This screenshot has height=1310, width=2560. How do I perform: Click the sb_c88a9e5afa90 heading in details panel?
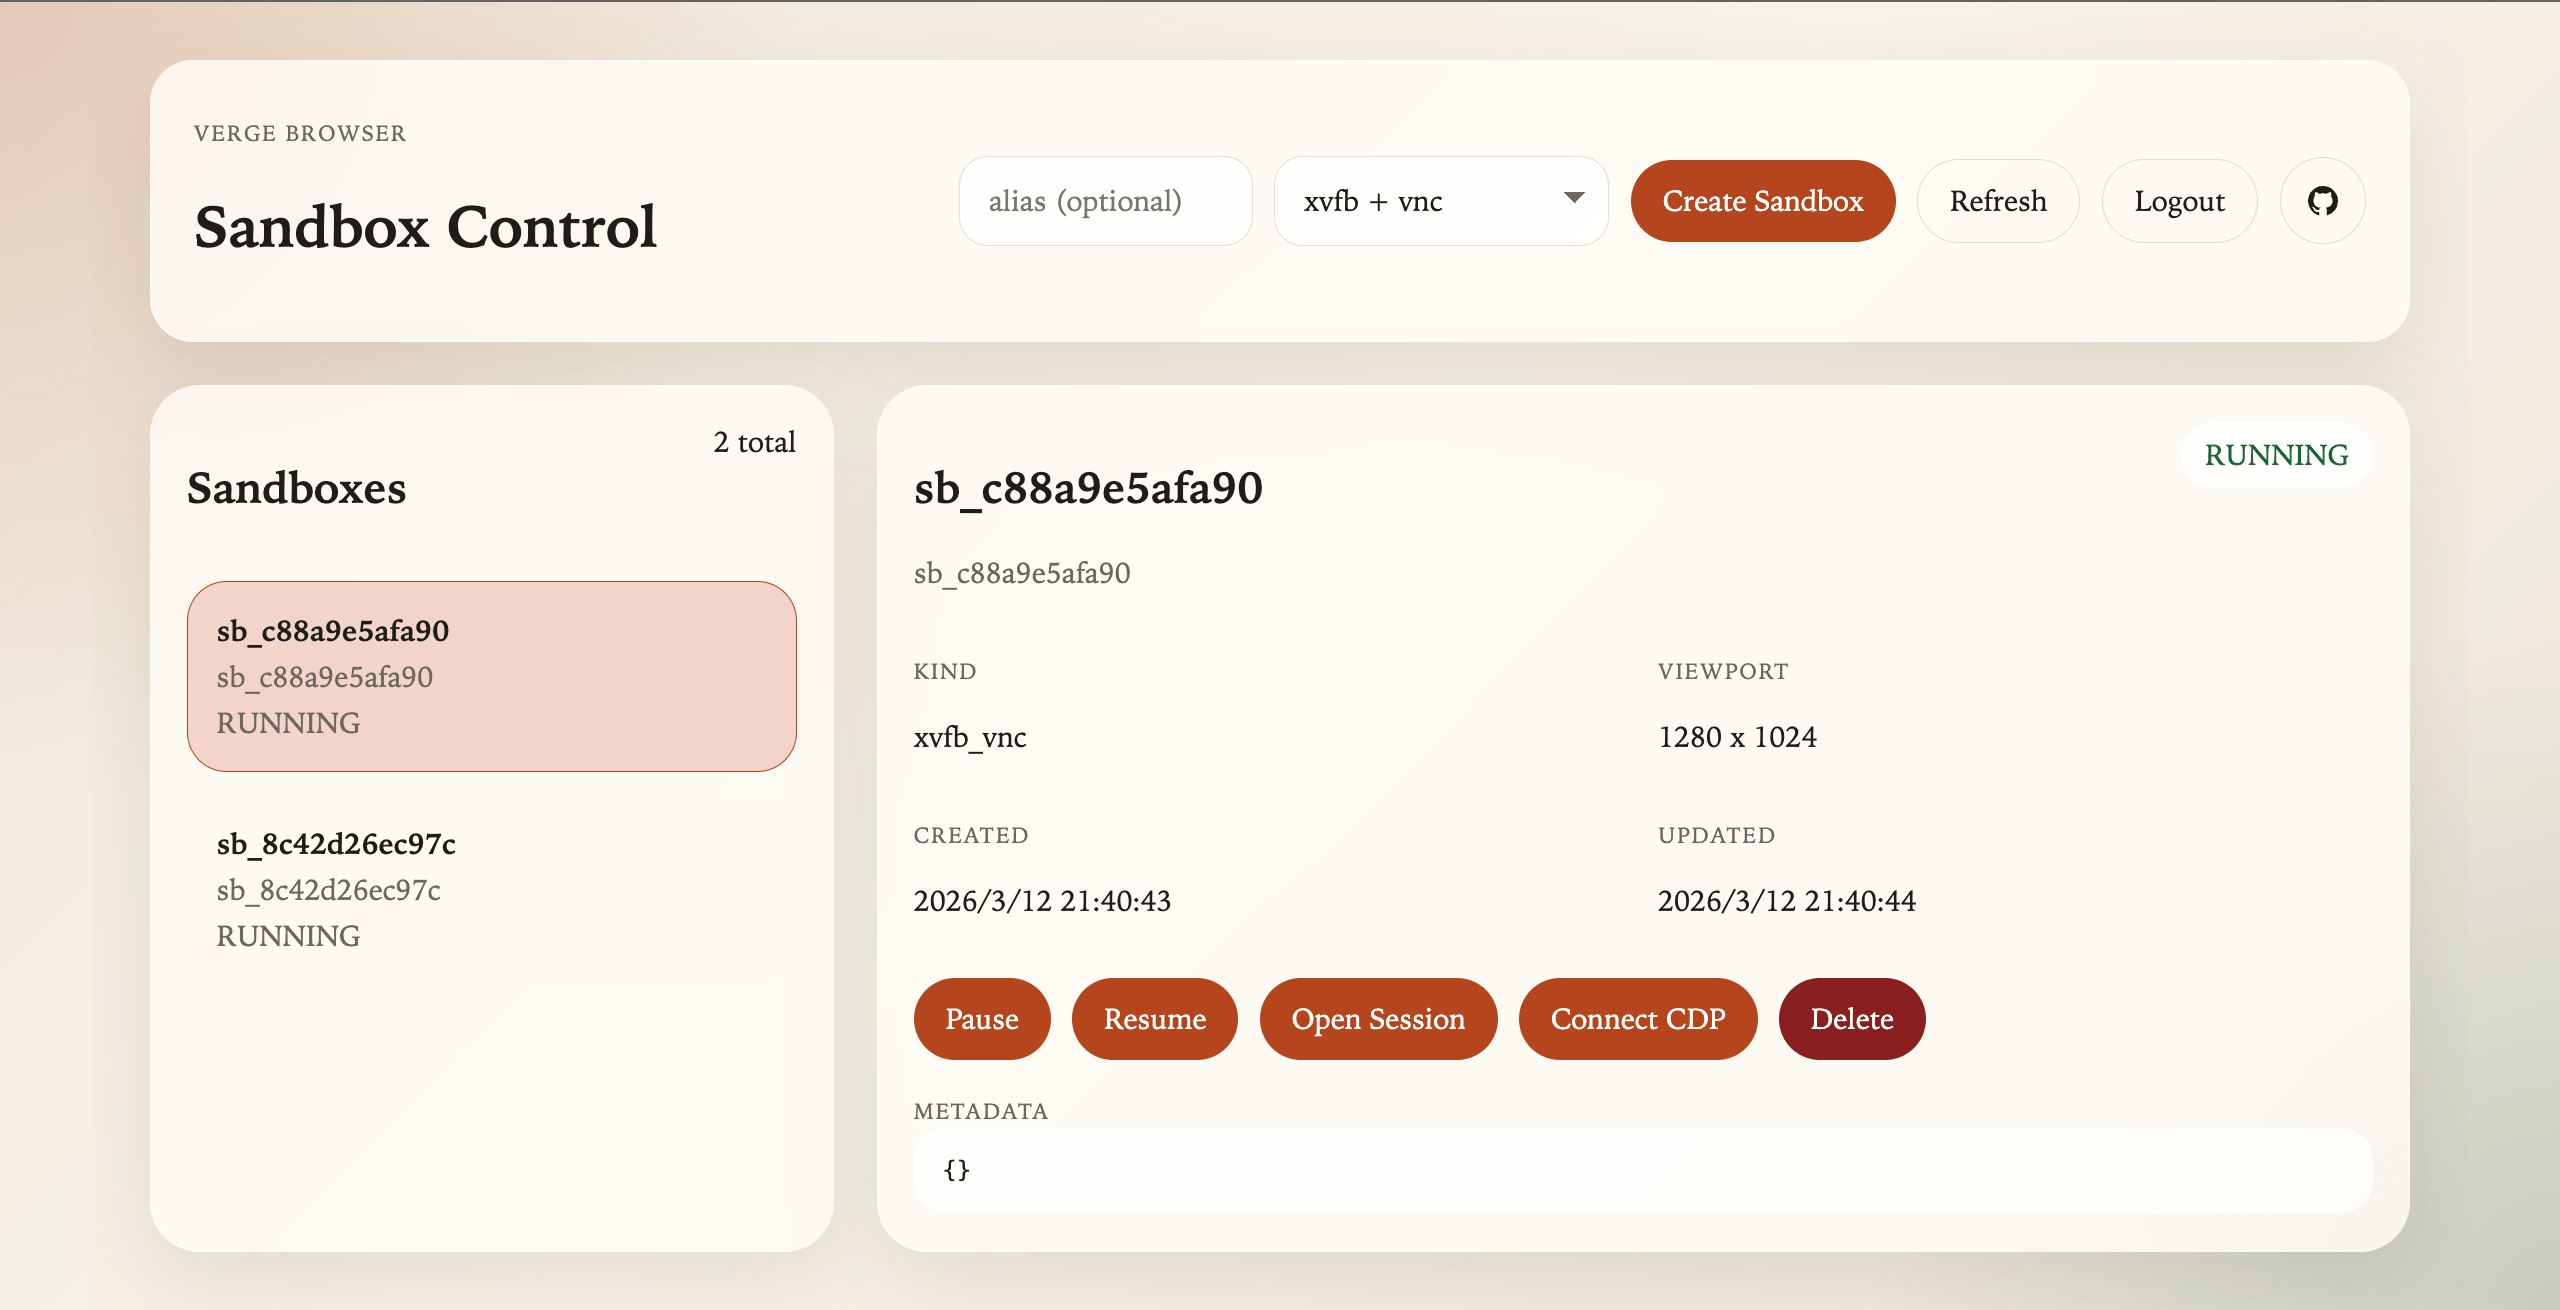coord(1088,489)
